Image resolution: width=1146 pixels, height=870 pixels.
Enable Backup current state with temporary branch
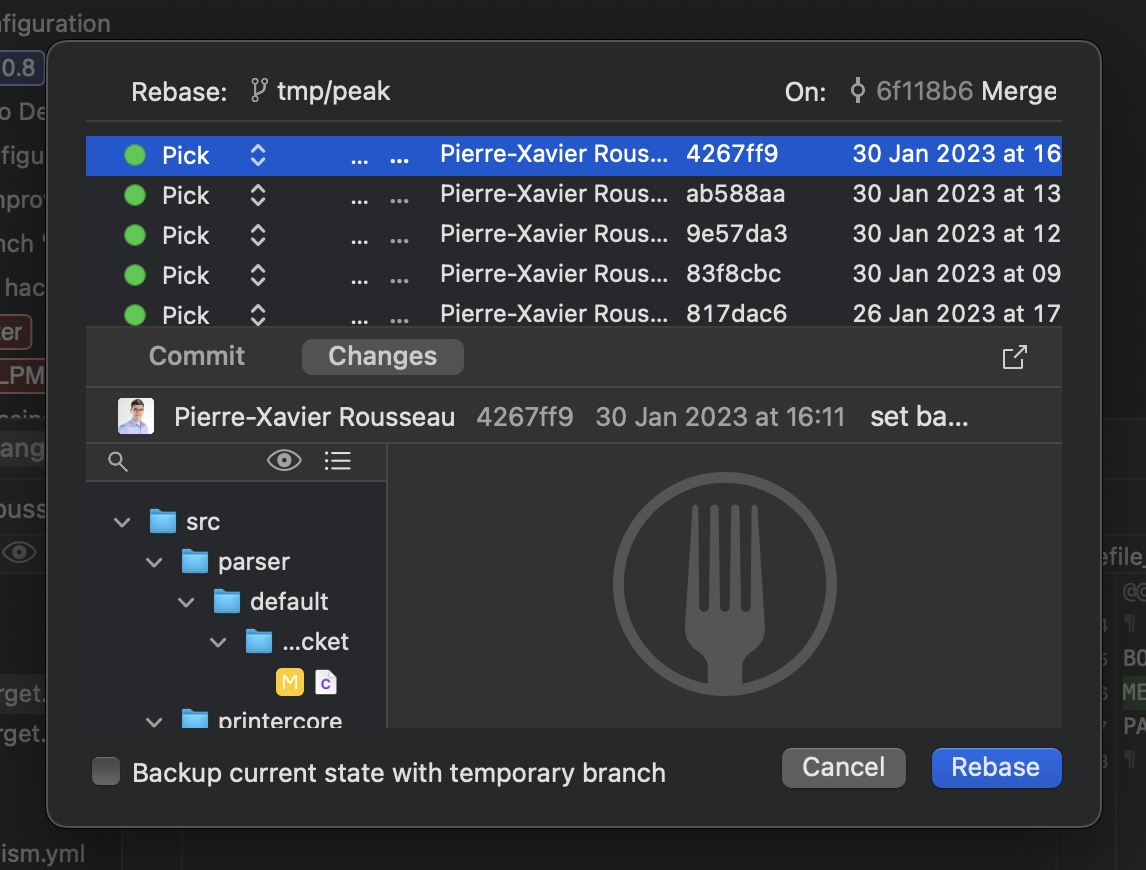(x=105, y=772)
